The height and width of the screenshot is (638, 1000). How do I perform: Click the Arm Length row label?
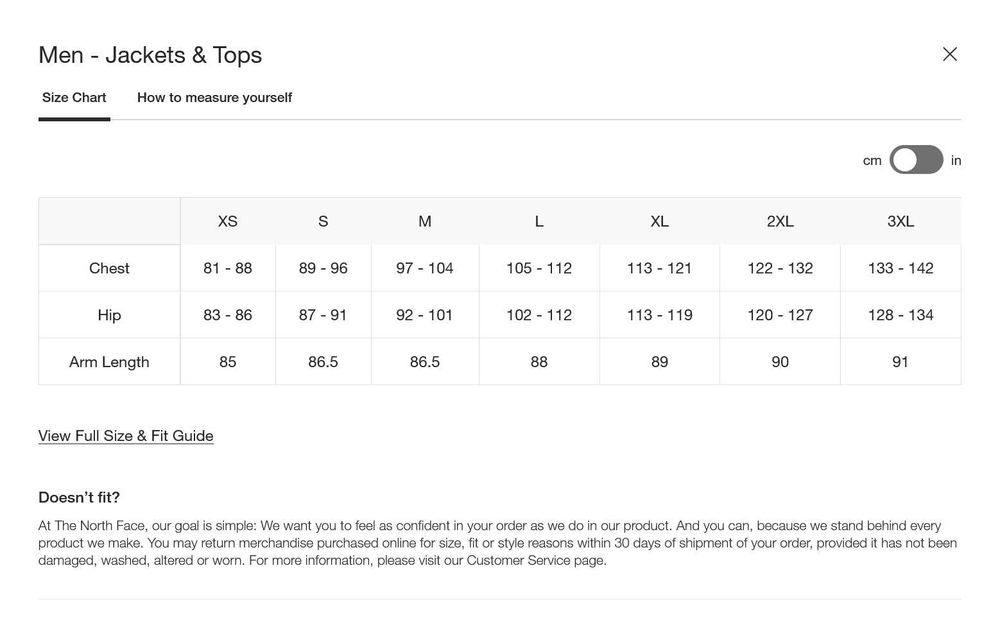[x=109, y=362]
